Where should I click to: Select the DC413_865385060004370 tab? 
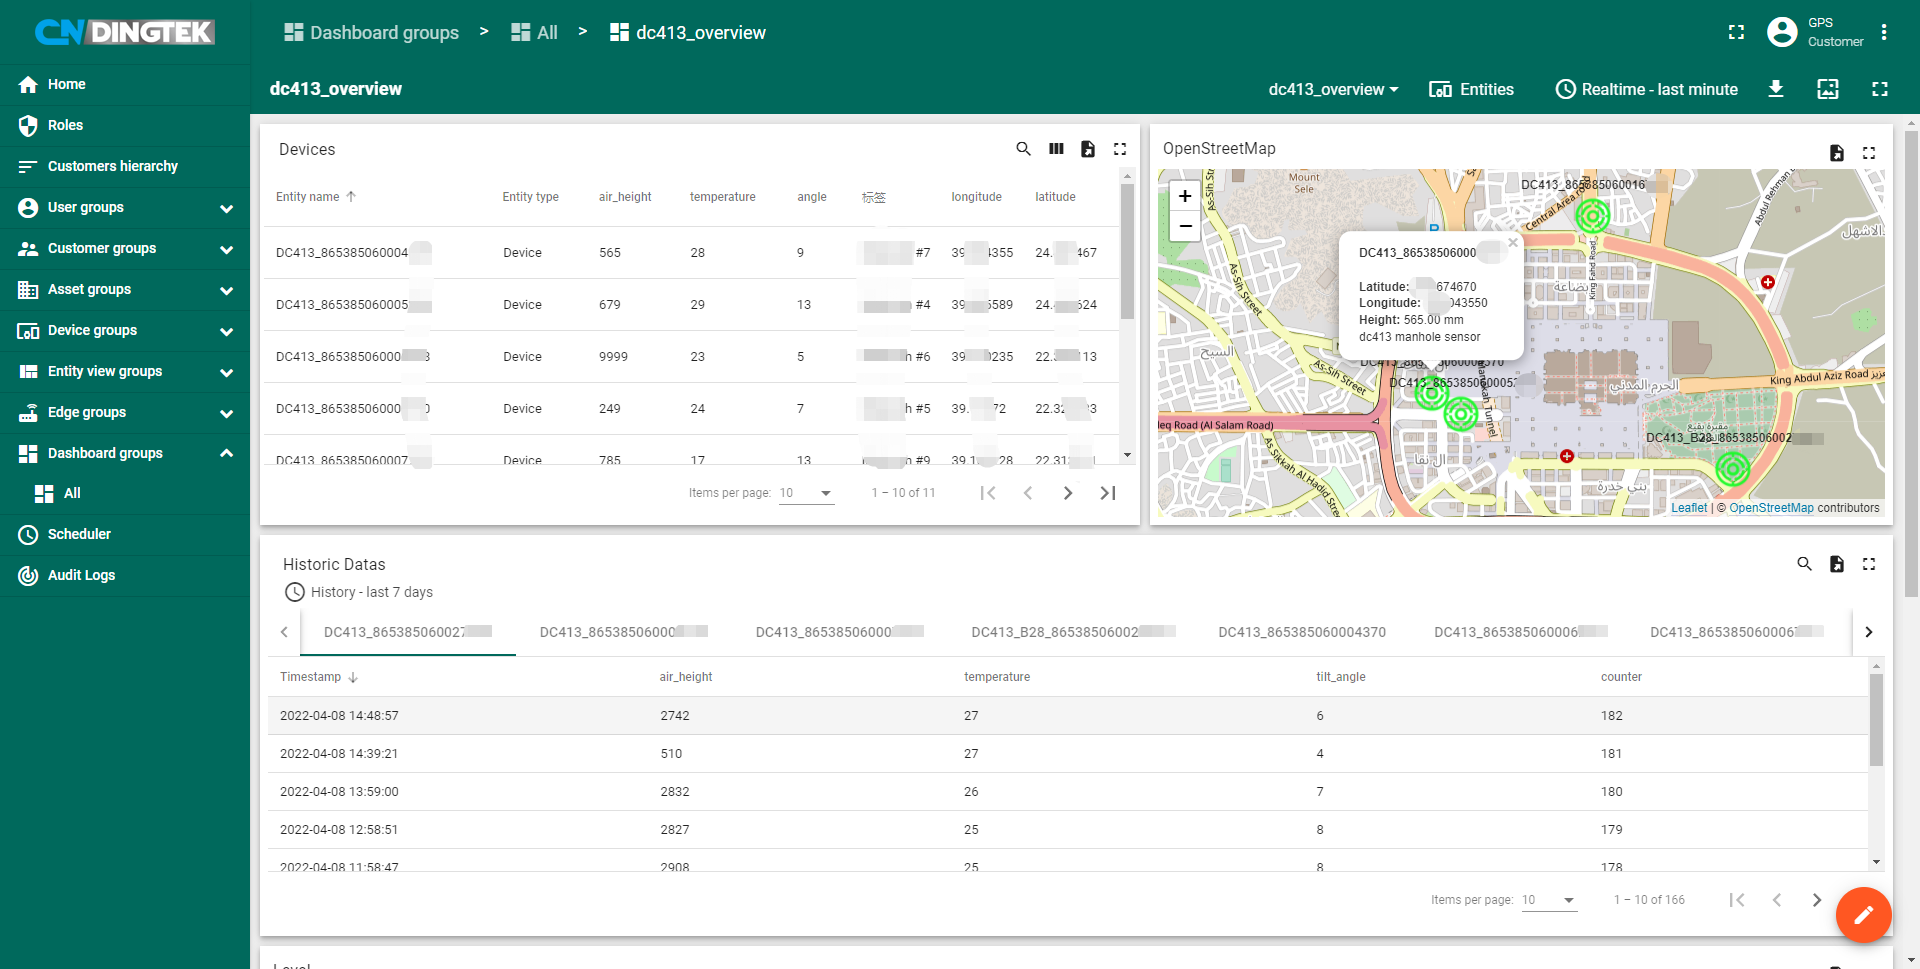coord(1302,632)
